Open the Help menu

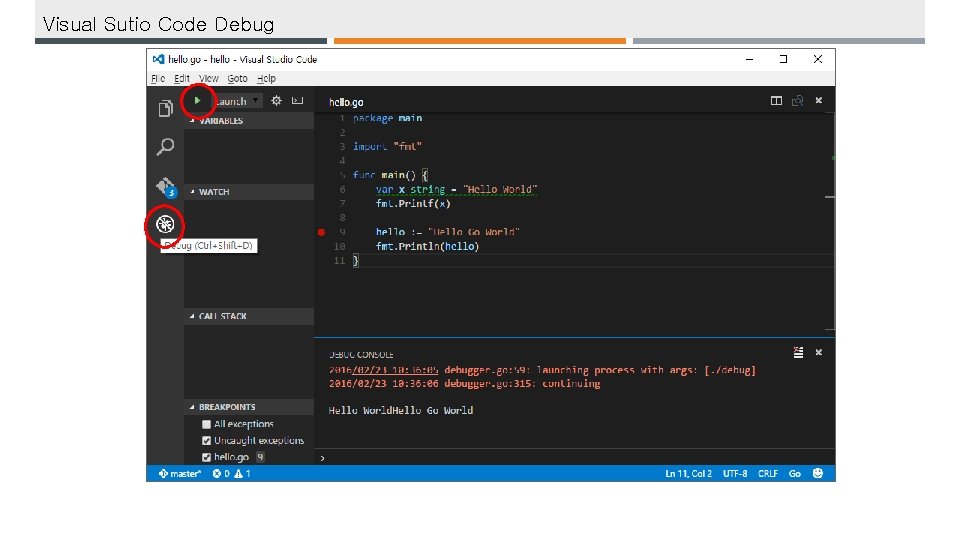[x=266, y=78]
